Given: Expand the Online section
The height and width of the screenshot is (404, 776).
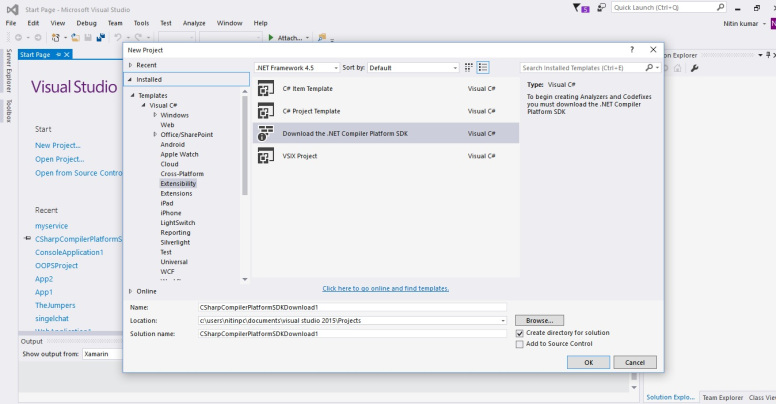Looking at the screenshot, I should click(x=131, y=291).
